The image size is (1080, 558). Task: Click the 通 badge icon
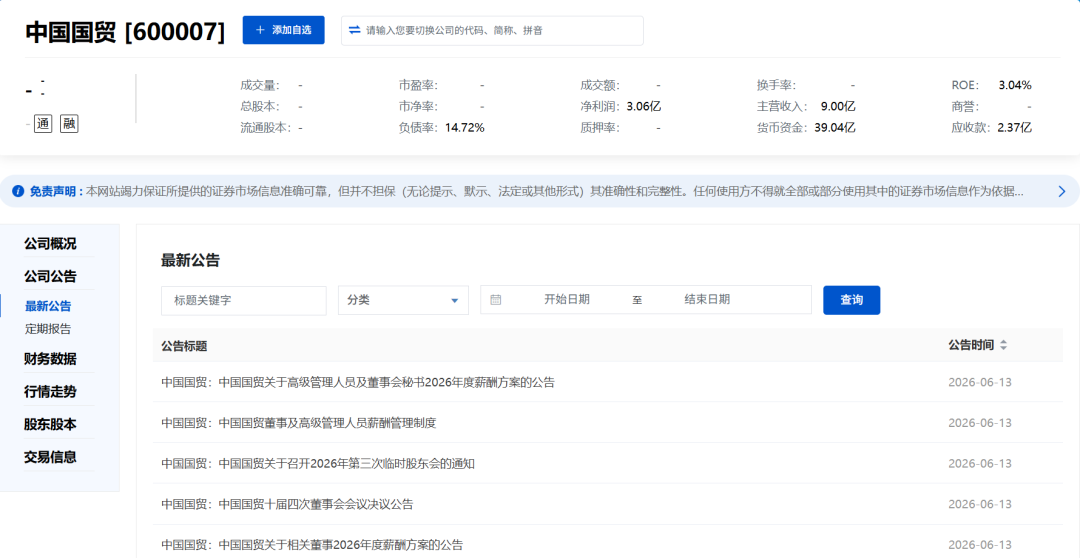[43, 124]
